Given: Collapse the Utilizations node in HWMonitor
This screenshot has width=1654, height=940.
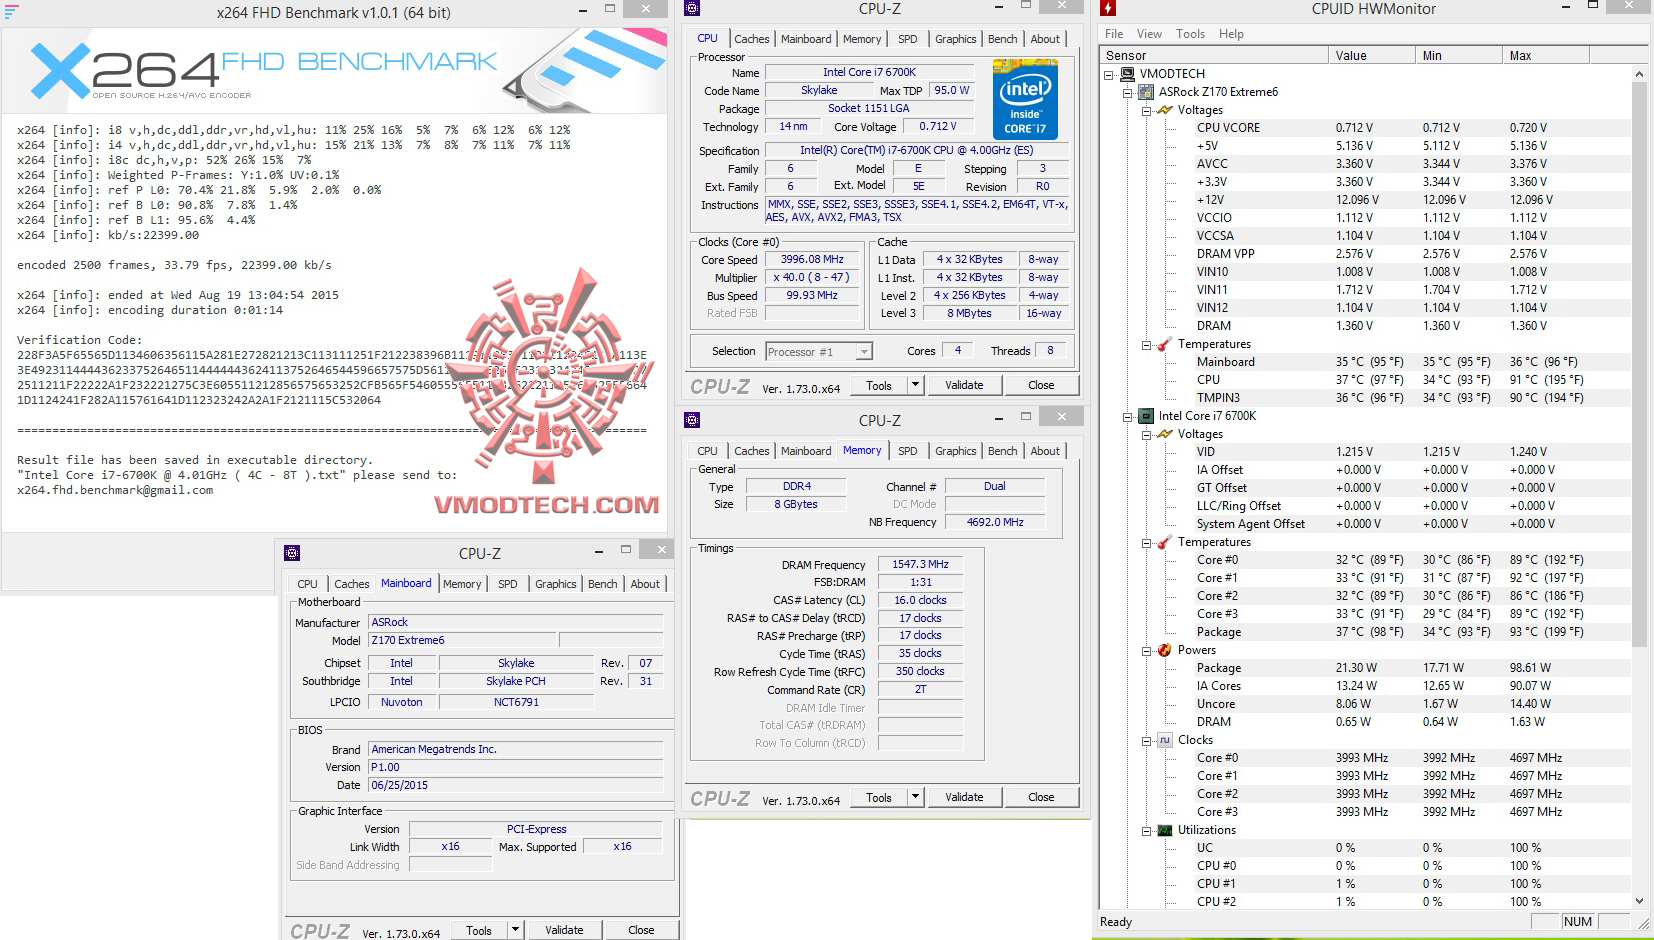Looking at the screenshot, I should [x=1147, y=830].
